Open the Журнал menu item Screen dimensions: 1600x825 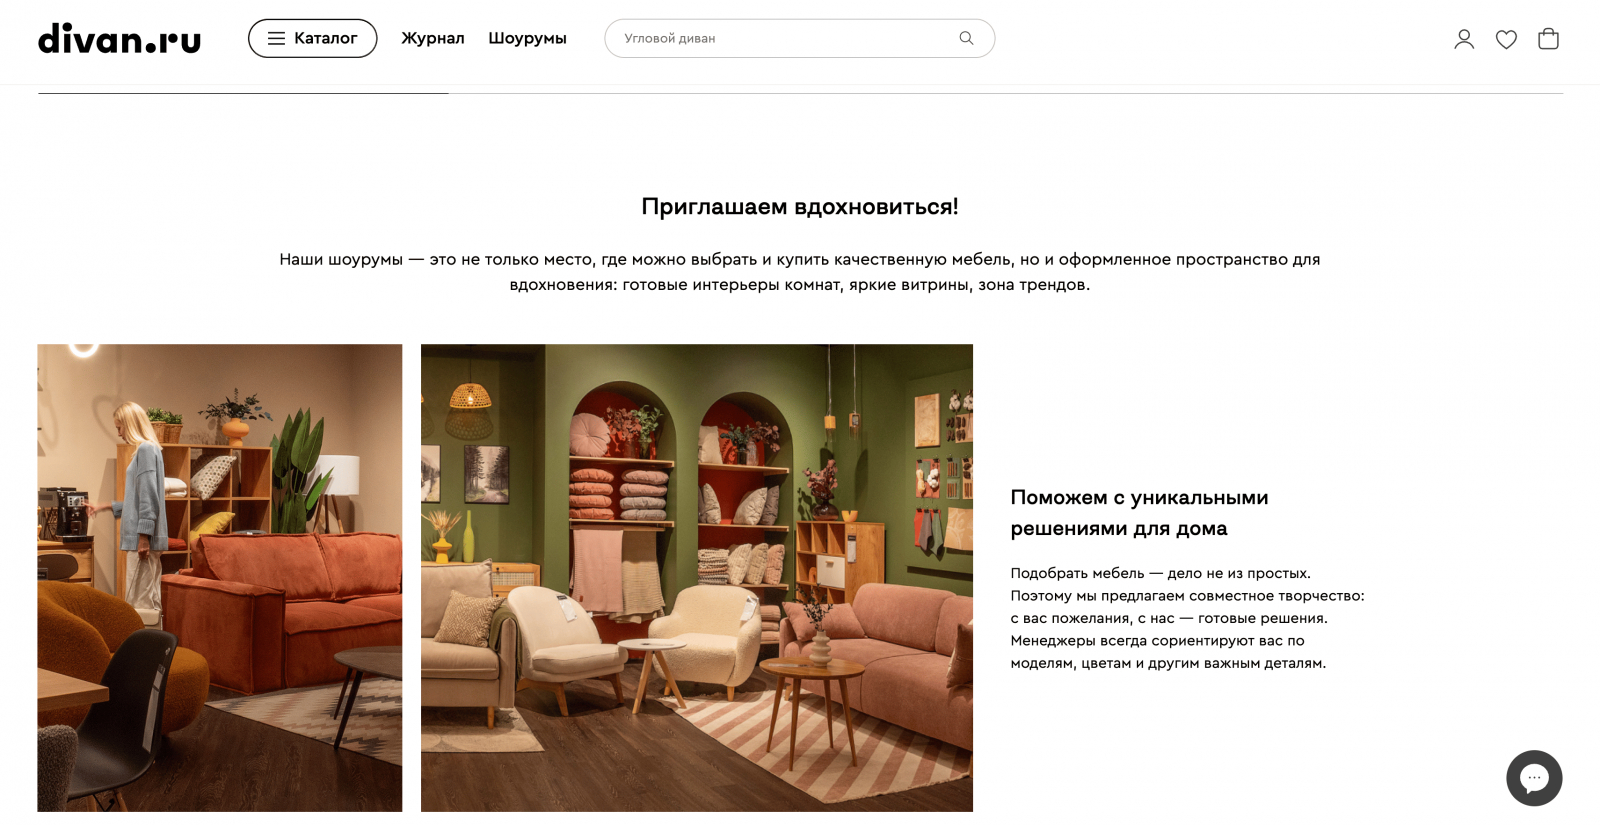(x=433, y=38)
